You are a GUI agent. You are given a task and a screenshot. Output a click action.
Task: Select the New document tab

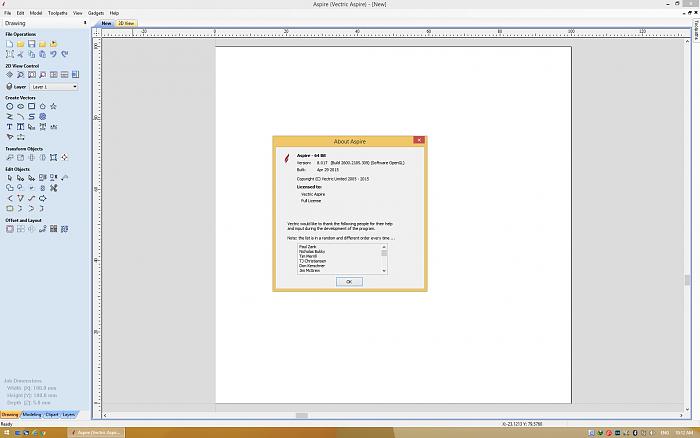(106, 23)
